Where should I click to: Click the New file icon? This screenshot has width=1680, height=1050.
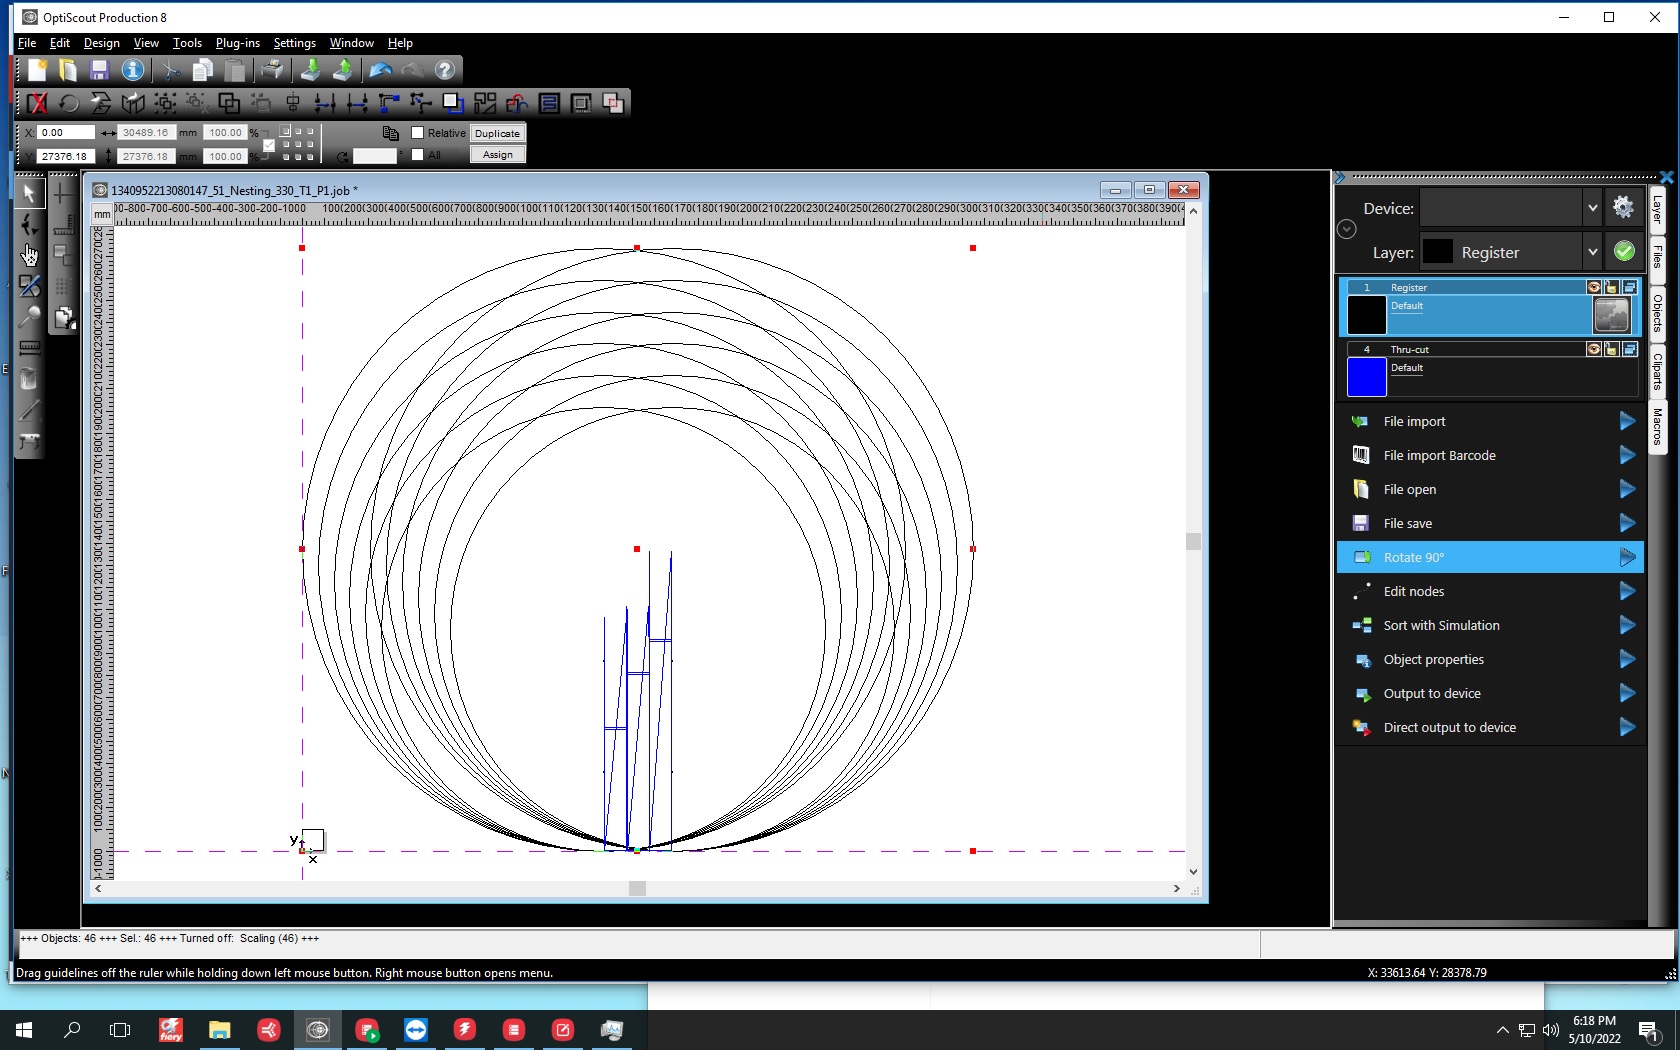pyautogui.click(x=37, y=70)
